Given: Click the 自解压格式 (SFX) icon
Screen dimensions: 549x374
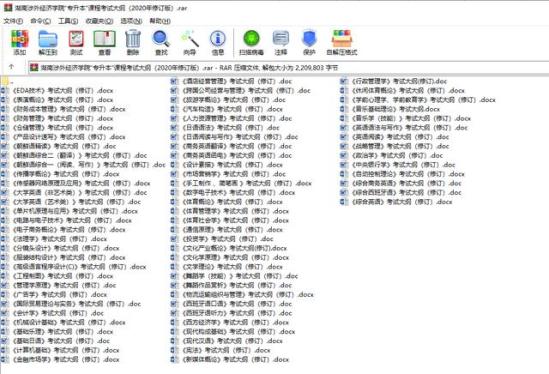Looking at the screenshot, I should pos(342,43).
